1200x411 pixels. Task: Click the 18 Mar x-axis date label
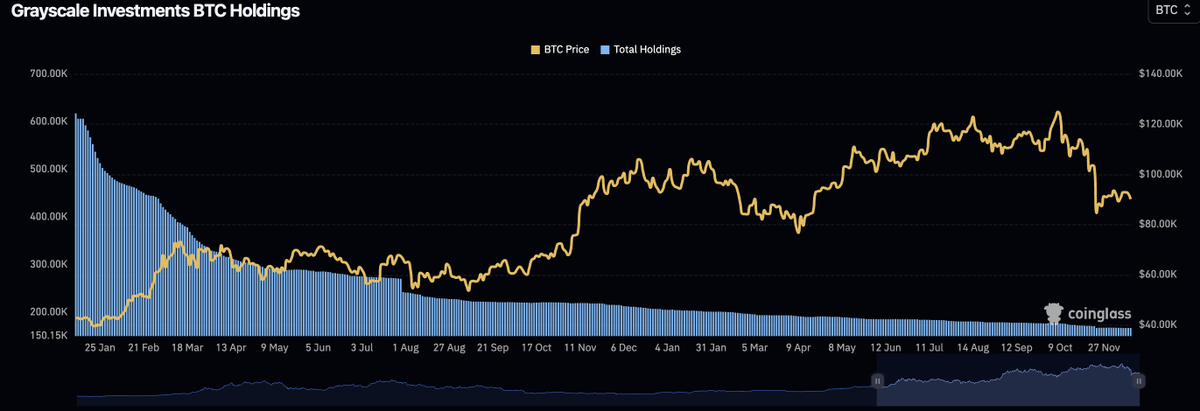pos(190,348)
